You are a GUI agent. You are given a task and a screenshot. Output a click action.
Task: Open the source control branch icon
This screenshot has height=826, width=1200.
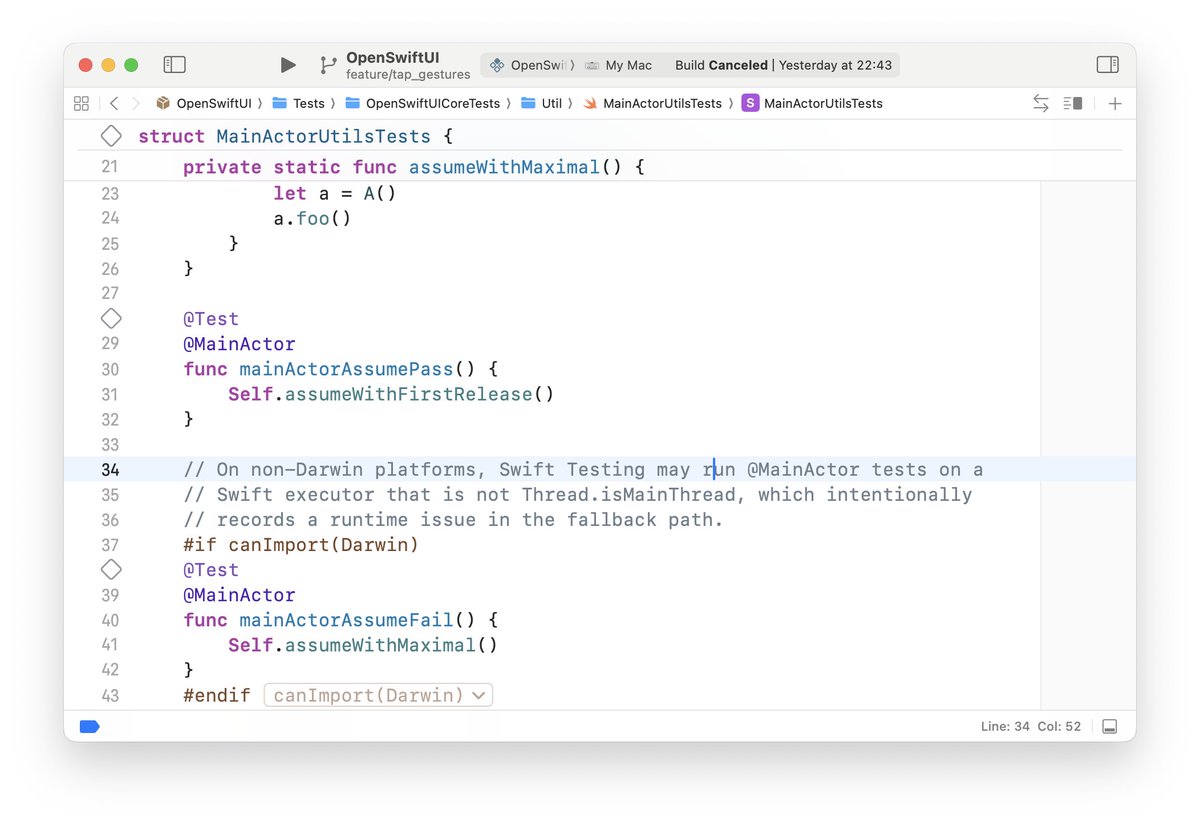[x=328, y=65]
